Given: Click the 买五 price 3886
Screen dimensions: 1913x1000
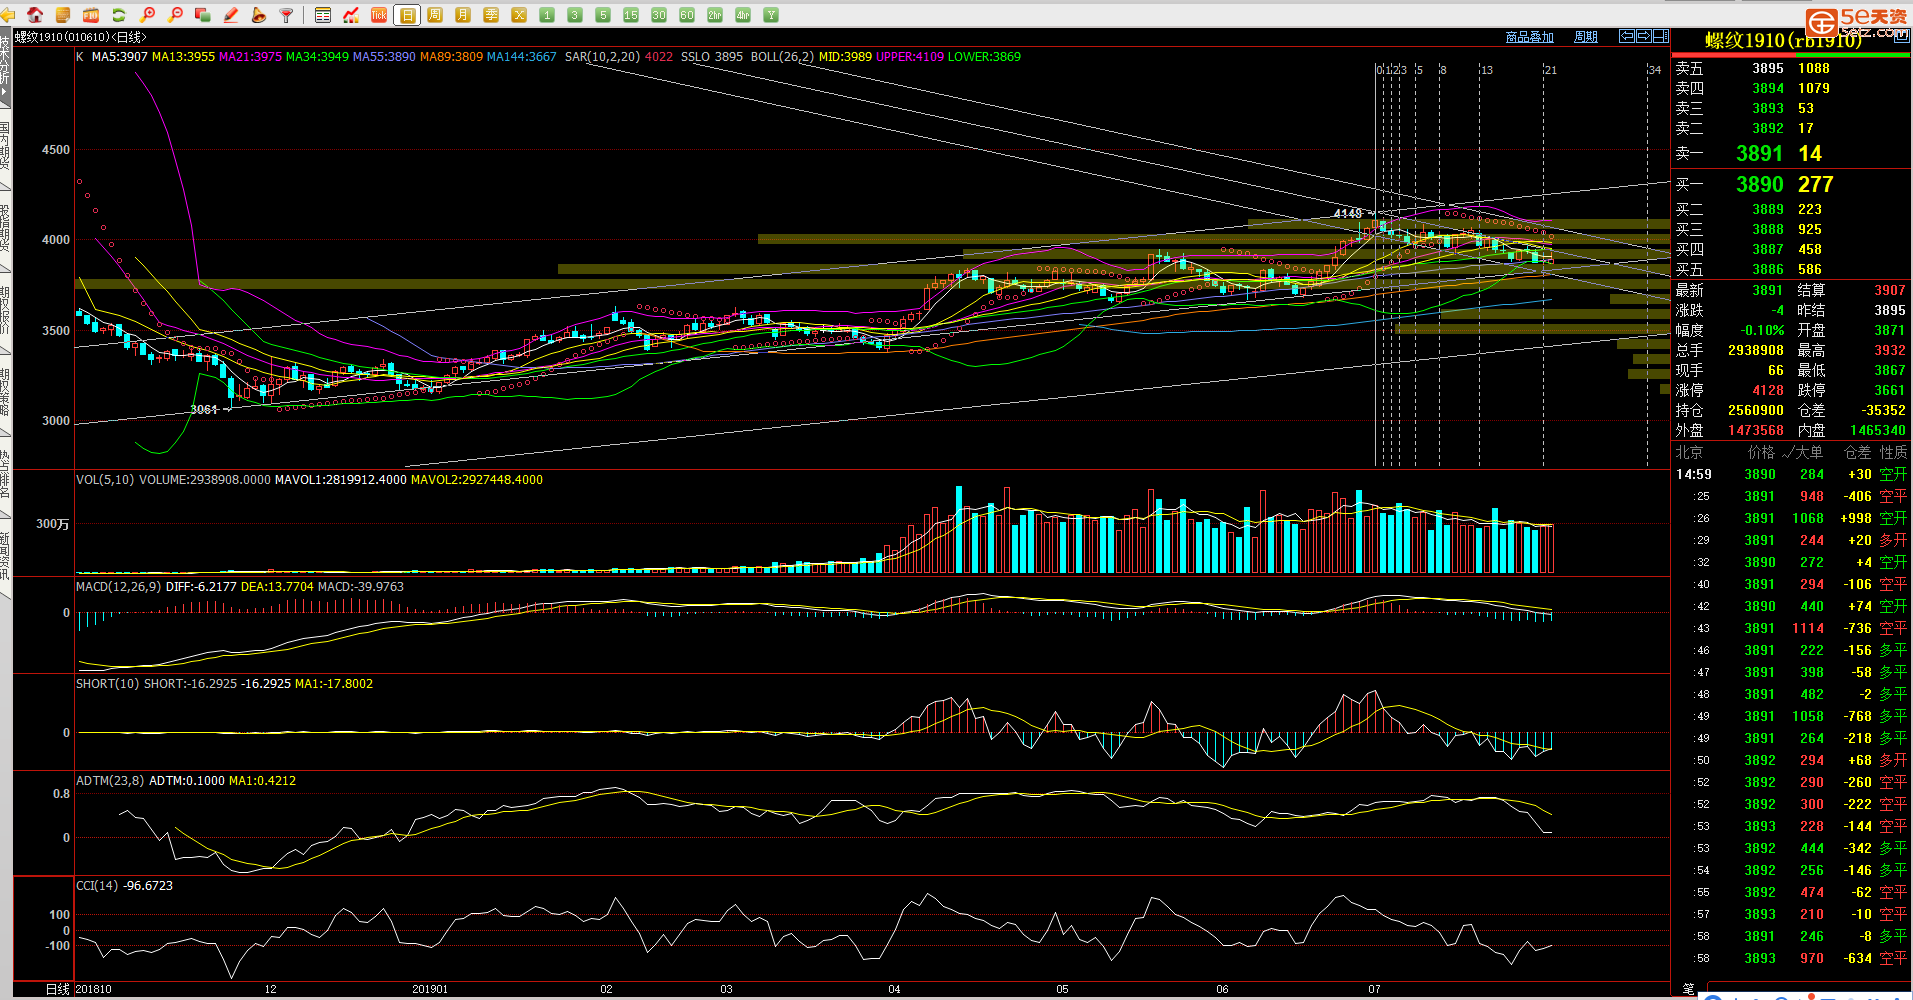Looking at the screenshot, I should [x=1767, y=269].
